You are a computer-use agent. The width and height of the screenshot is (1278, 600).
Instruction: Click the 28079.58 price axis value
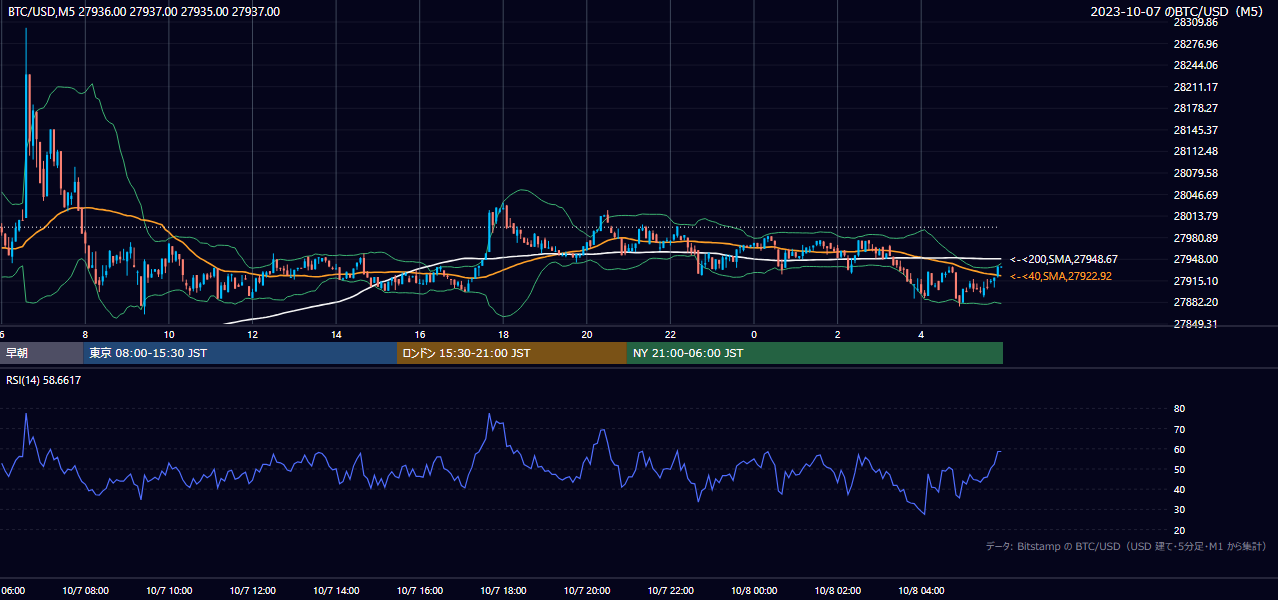pos(1195,173)
